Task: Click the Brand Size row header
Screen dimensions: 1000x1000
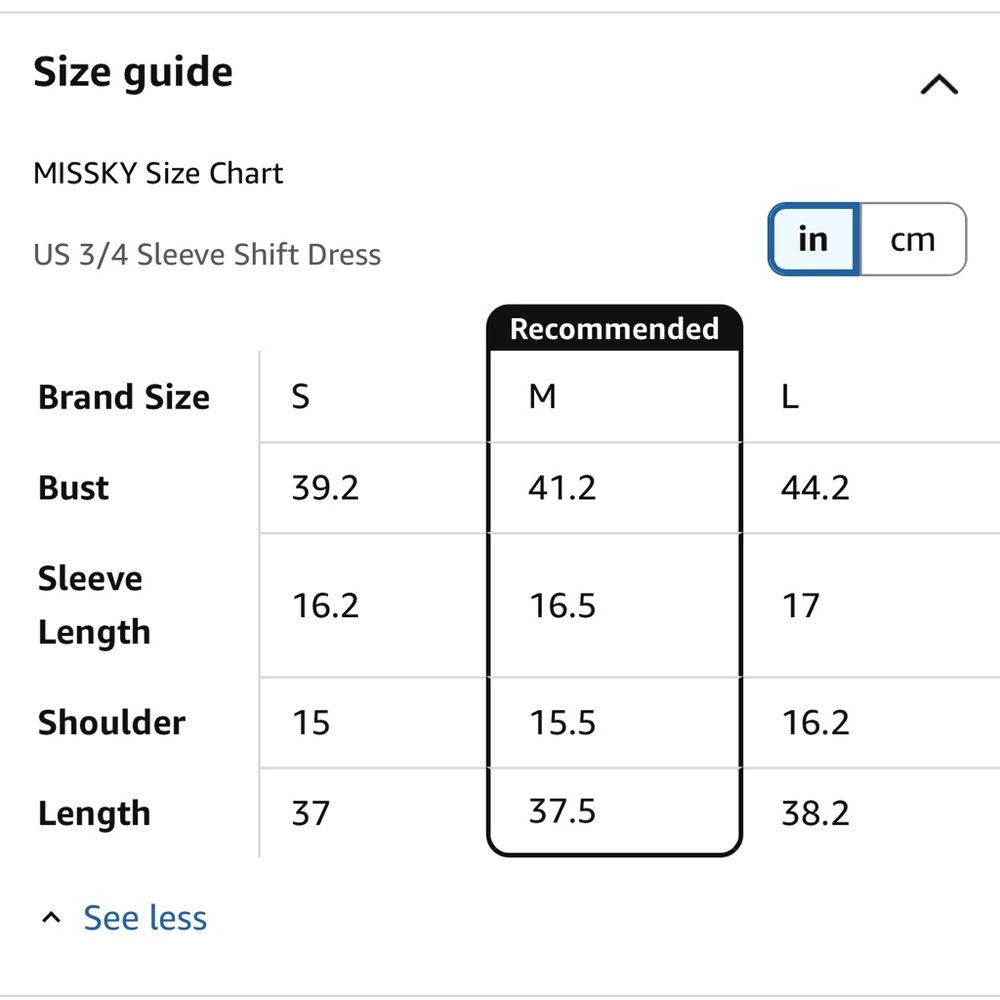Action: click(124, 397)
